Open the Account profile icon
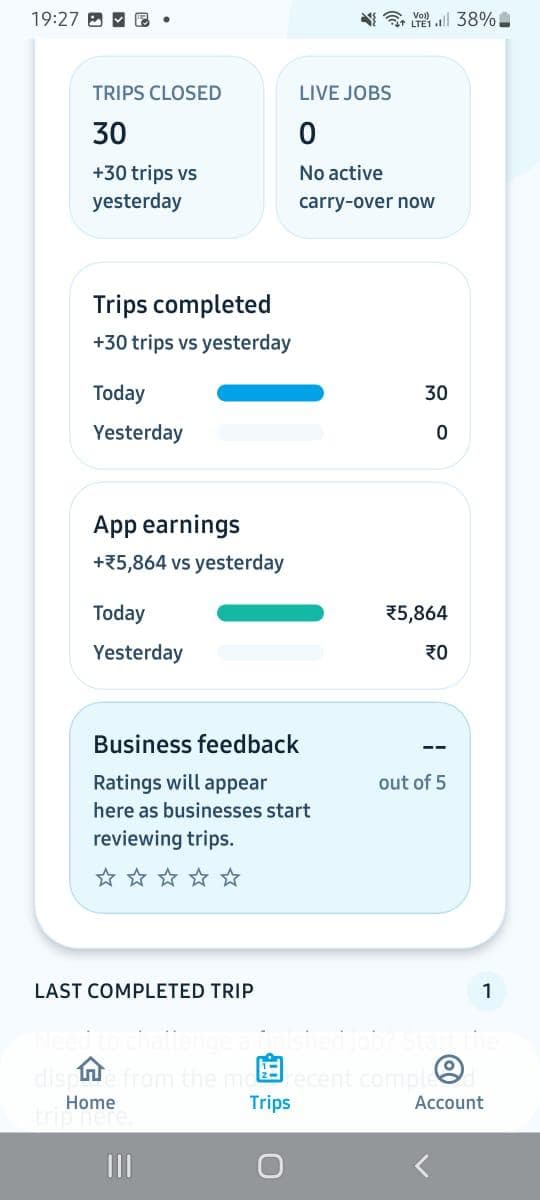 pyautogui.click(x=449, y=1069)
